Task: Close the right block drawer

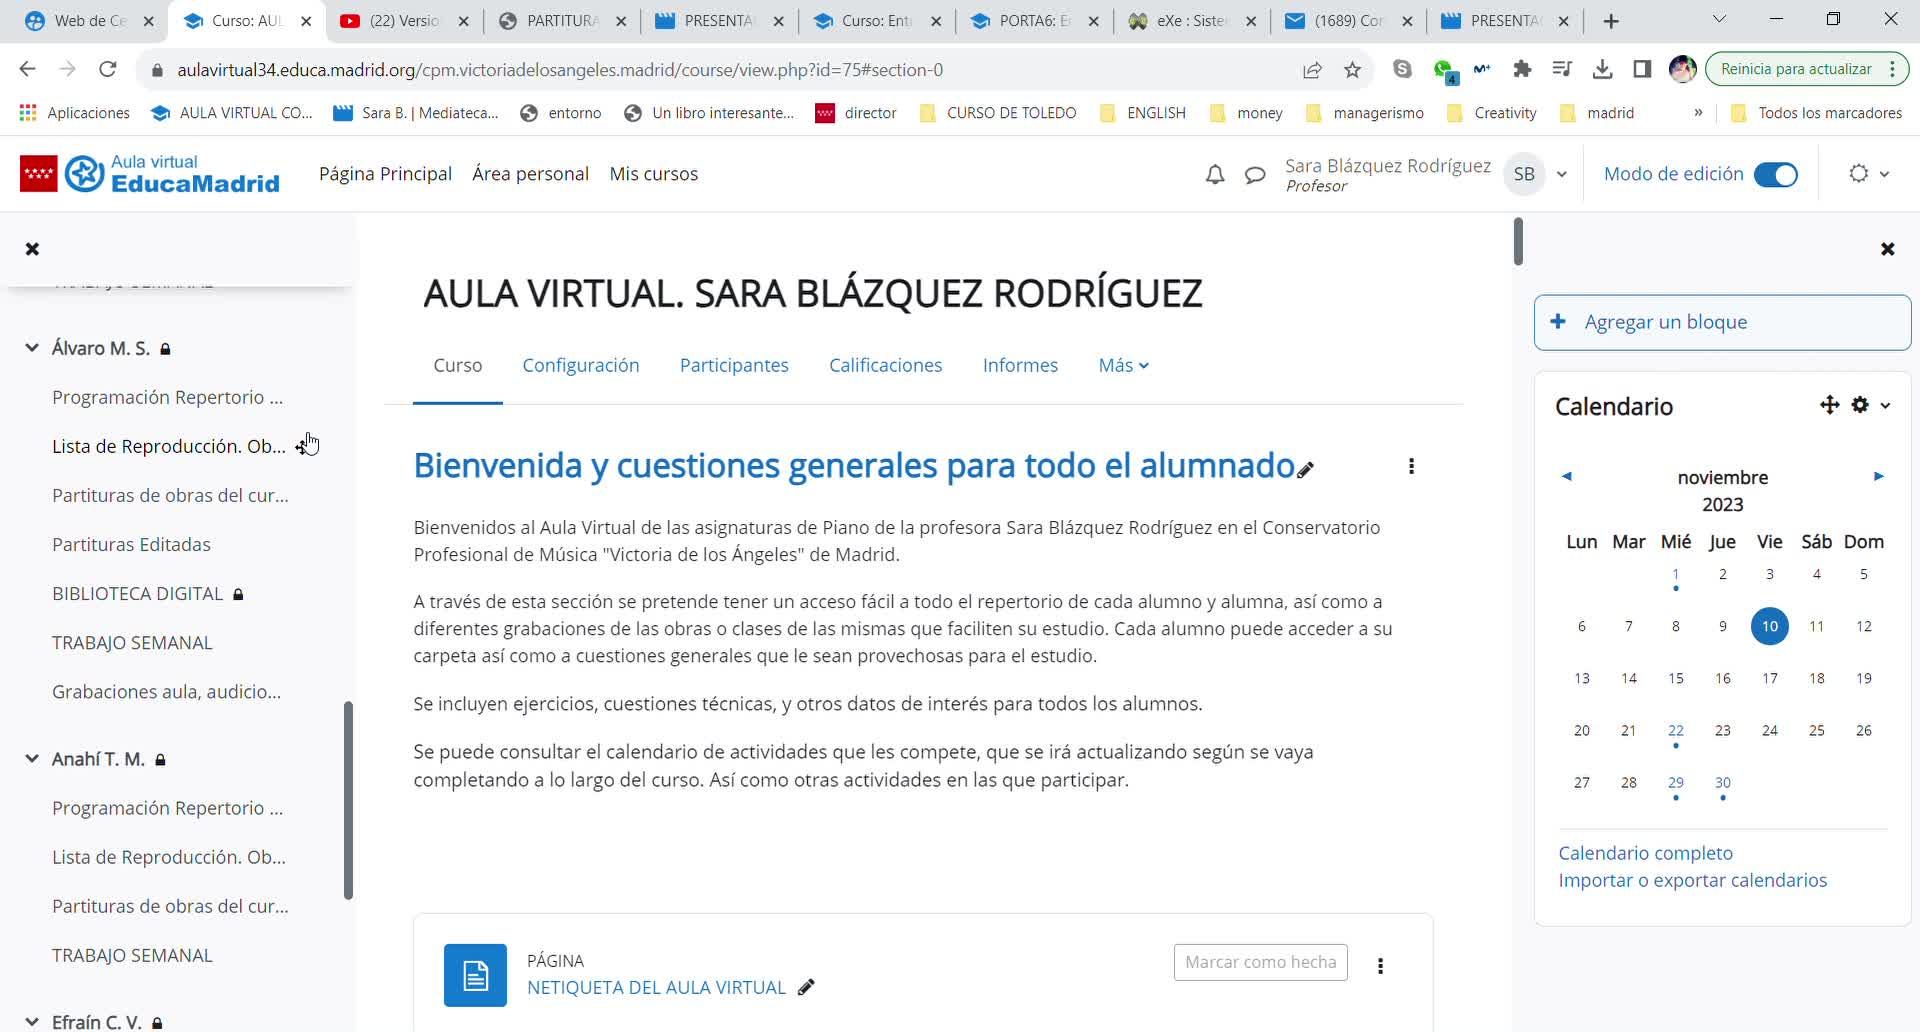Action: pos(1887,249)
